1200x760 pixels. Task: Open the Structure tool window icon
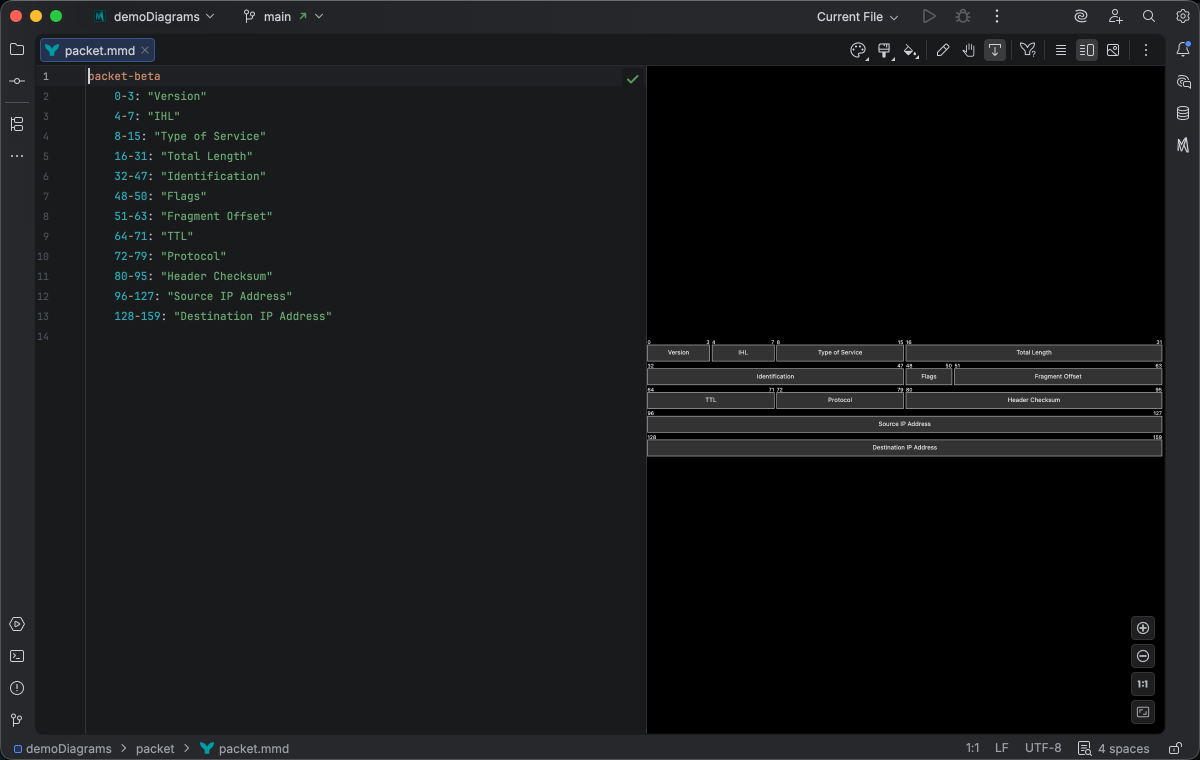coord(17,124)
